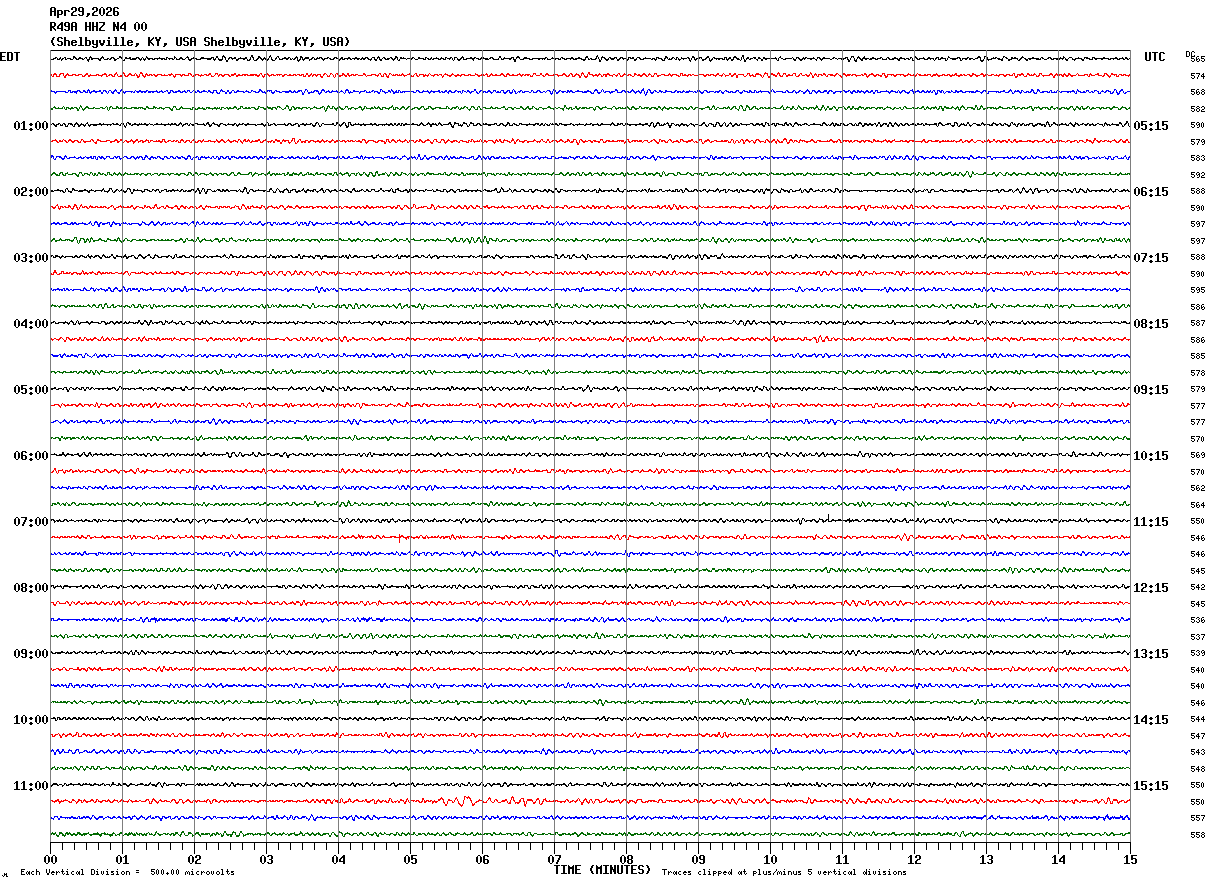Click the 11 minute tick label

(842, 859)
